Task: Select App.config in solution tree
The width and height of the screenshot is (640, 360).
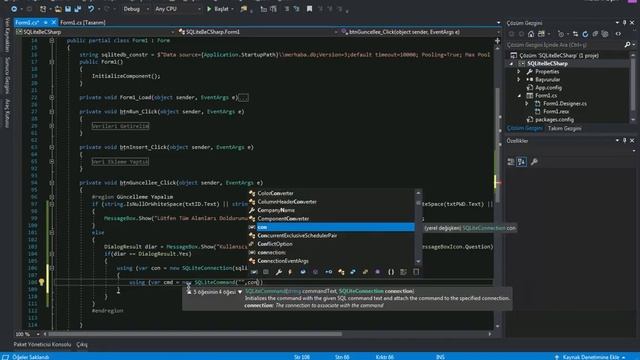Action: (x=548, y=87)
